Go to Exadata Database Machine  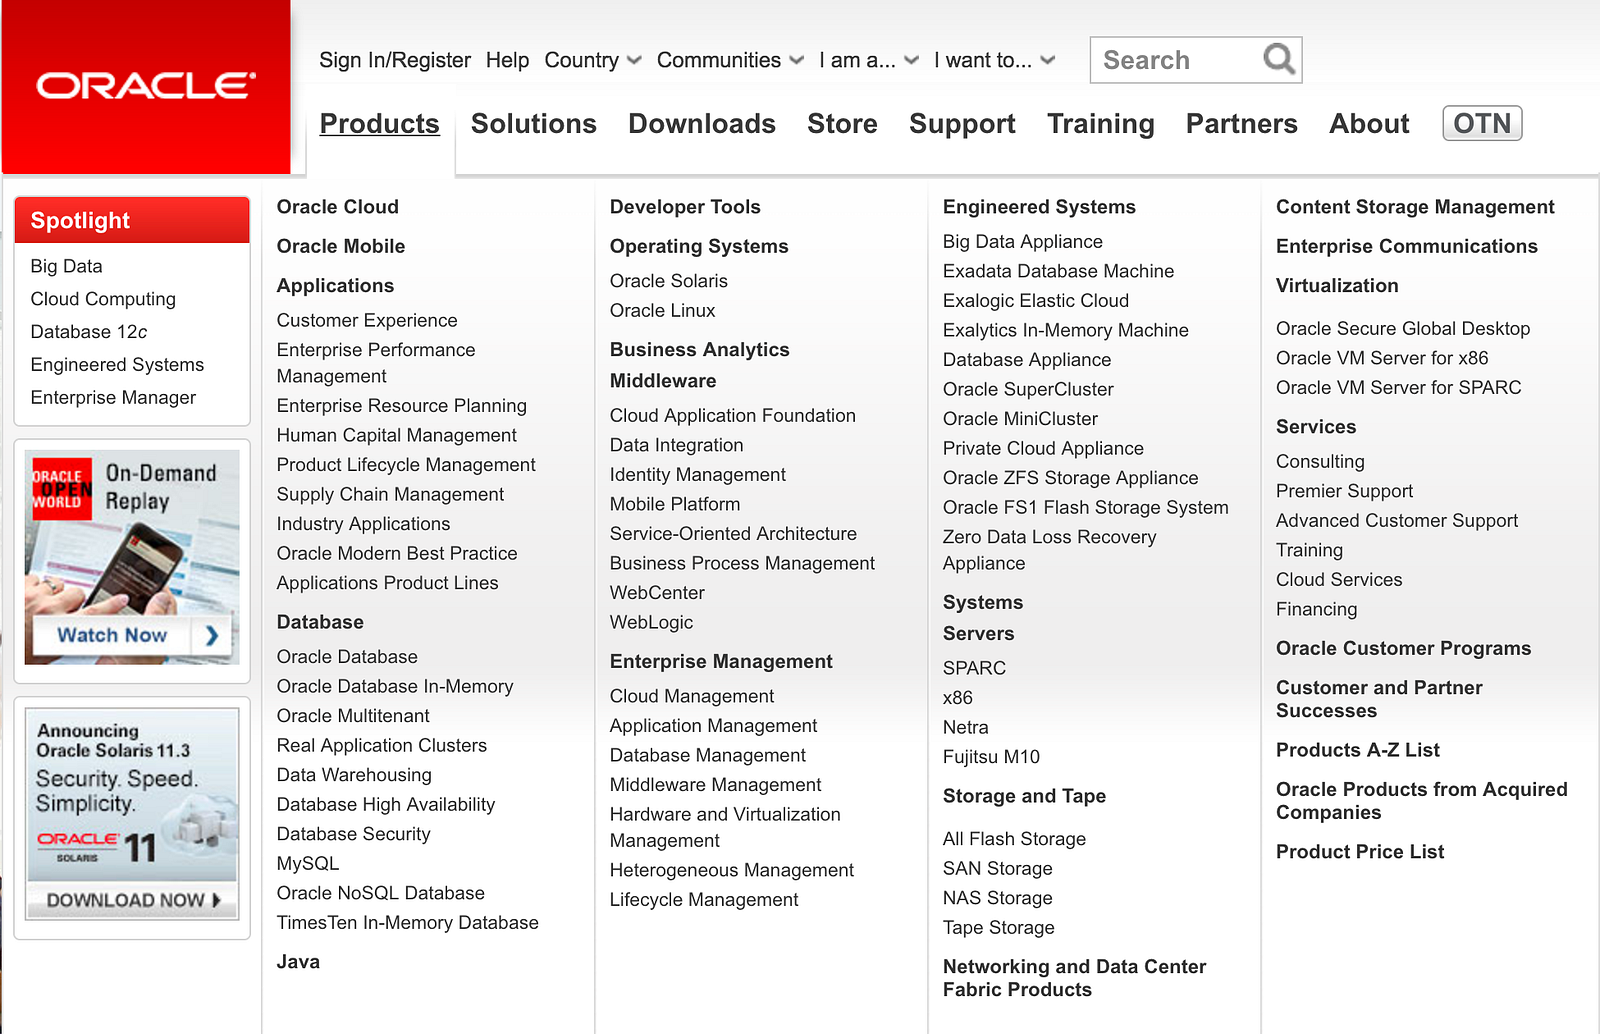point(1058,271)
